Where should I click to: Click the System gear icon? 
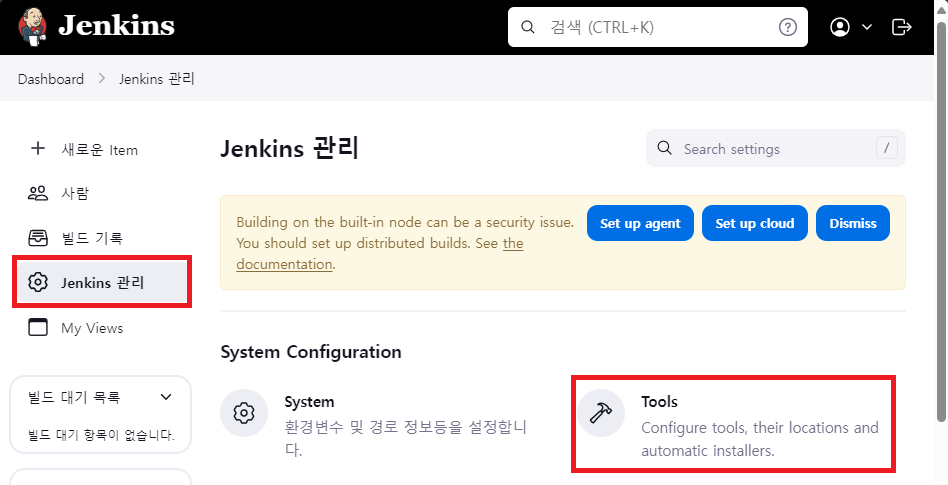coord(244,414)
